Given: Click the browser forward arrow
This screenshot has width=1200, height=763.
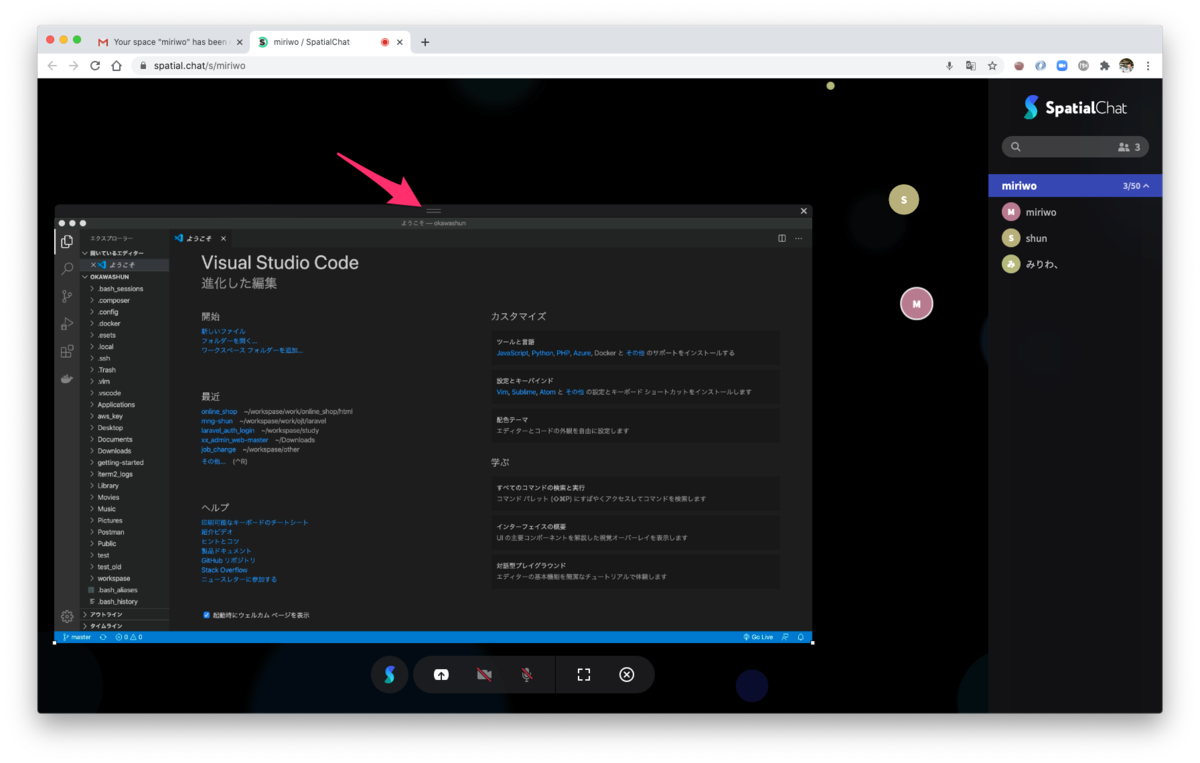Looking at the screenshot, I should tap(73, 66).
